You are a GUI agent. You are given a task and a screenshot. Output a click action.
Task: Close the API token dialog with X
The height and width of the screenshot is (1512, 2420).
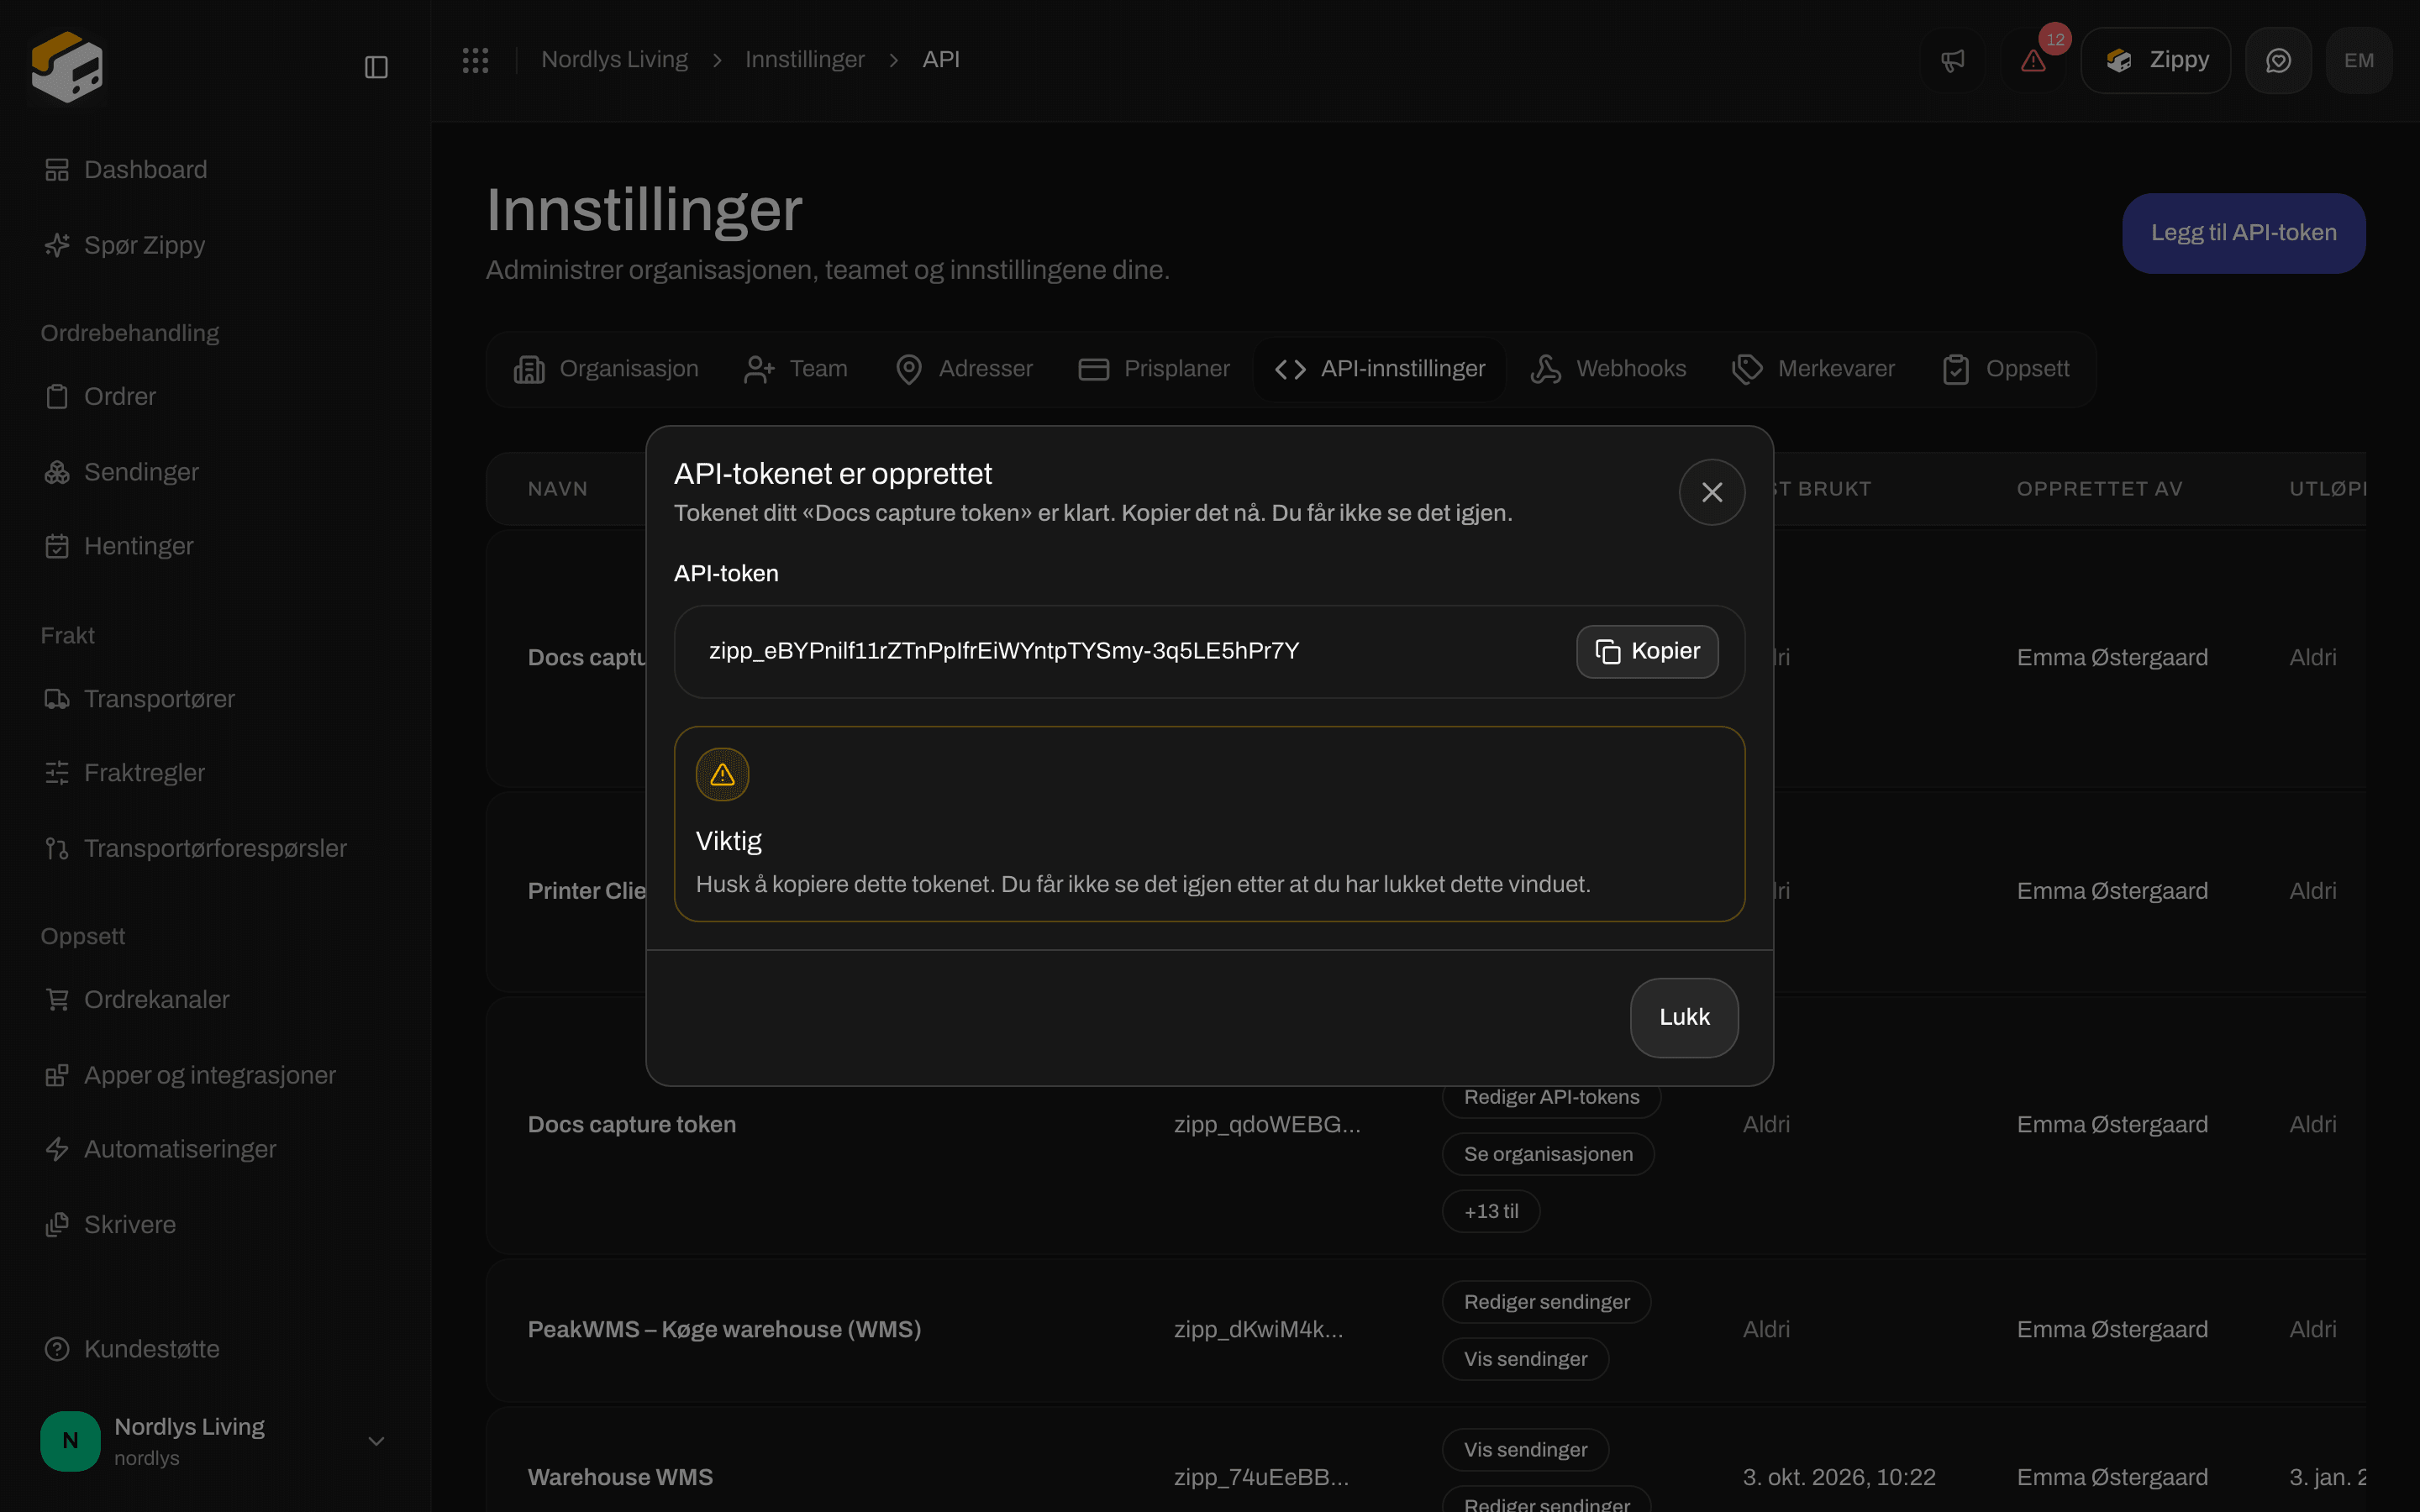coord(1712,492)
